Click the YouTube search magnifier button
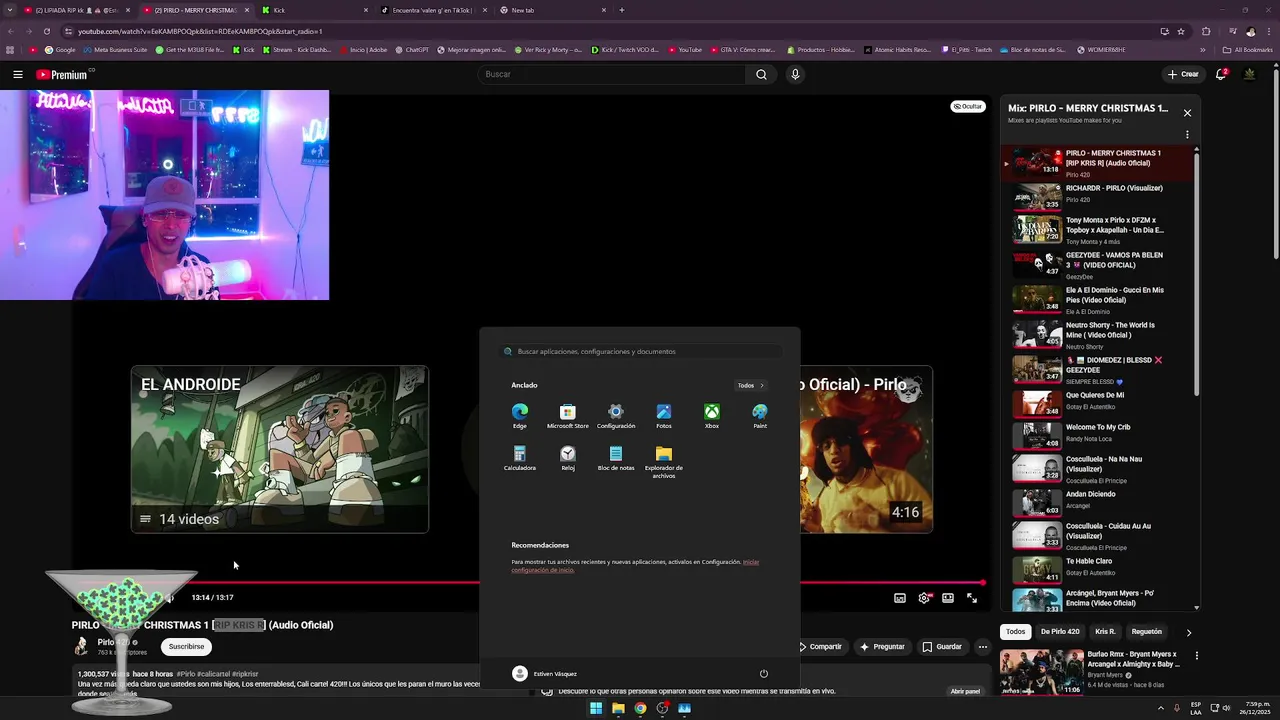The width and height of the screenshot is (1280, 720). click(x=761, y=74)
